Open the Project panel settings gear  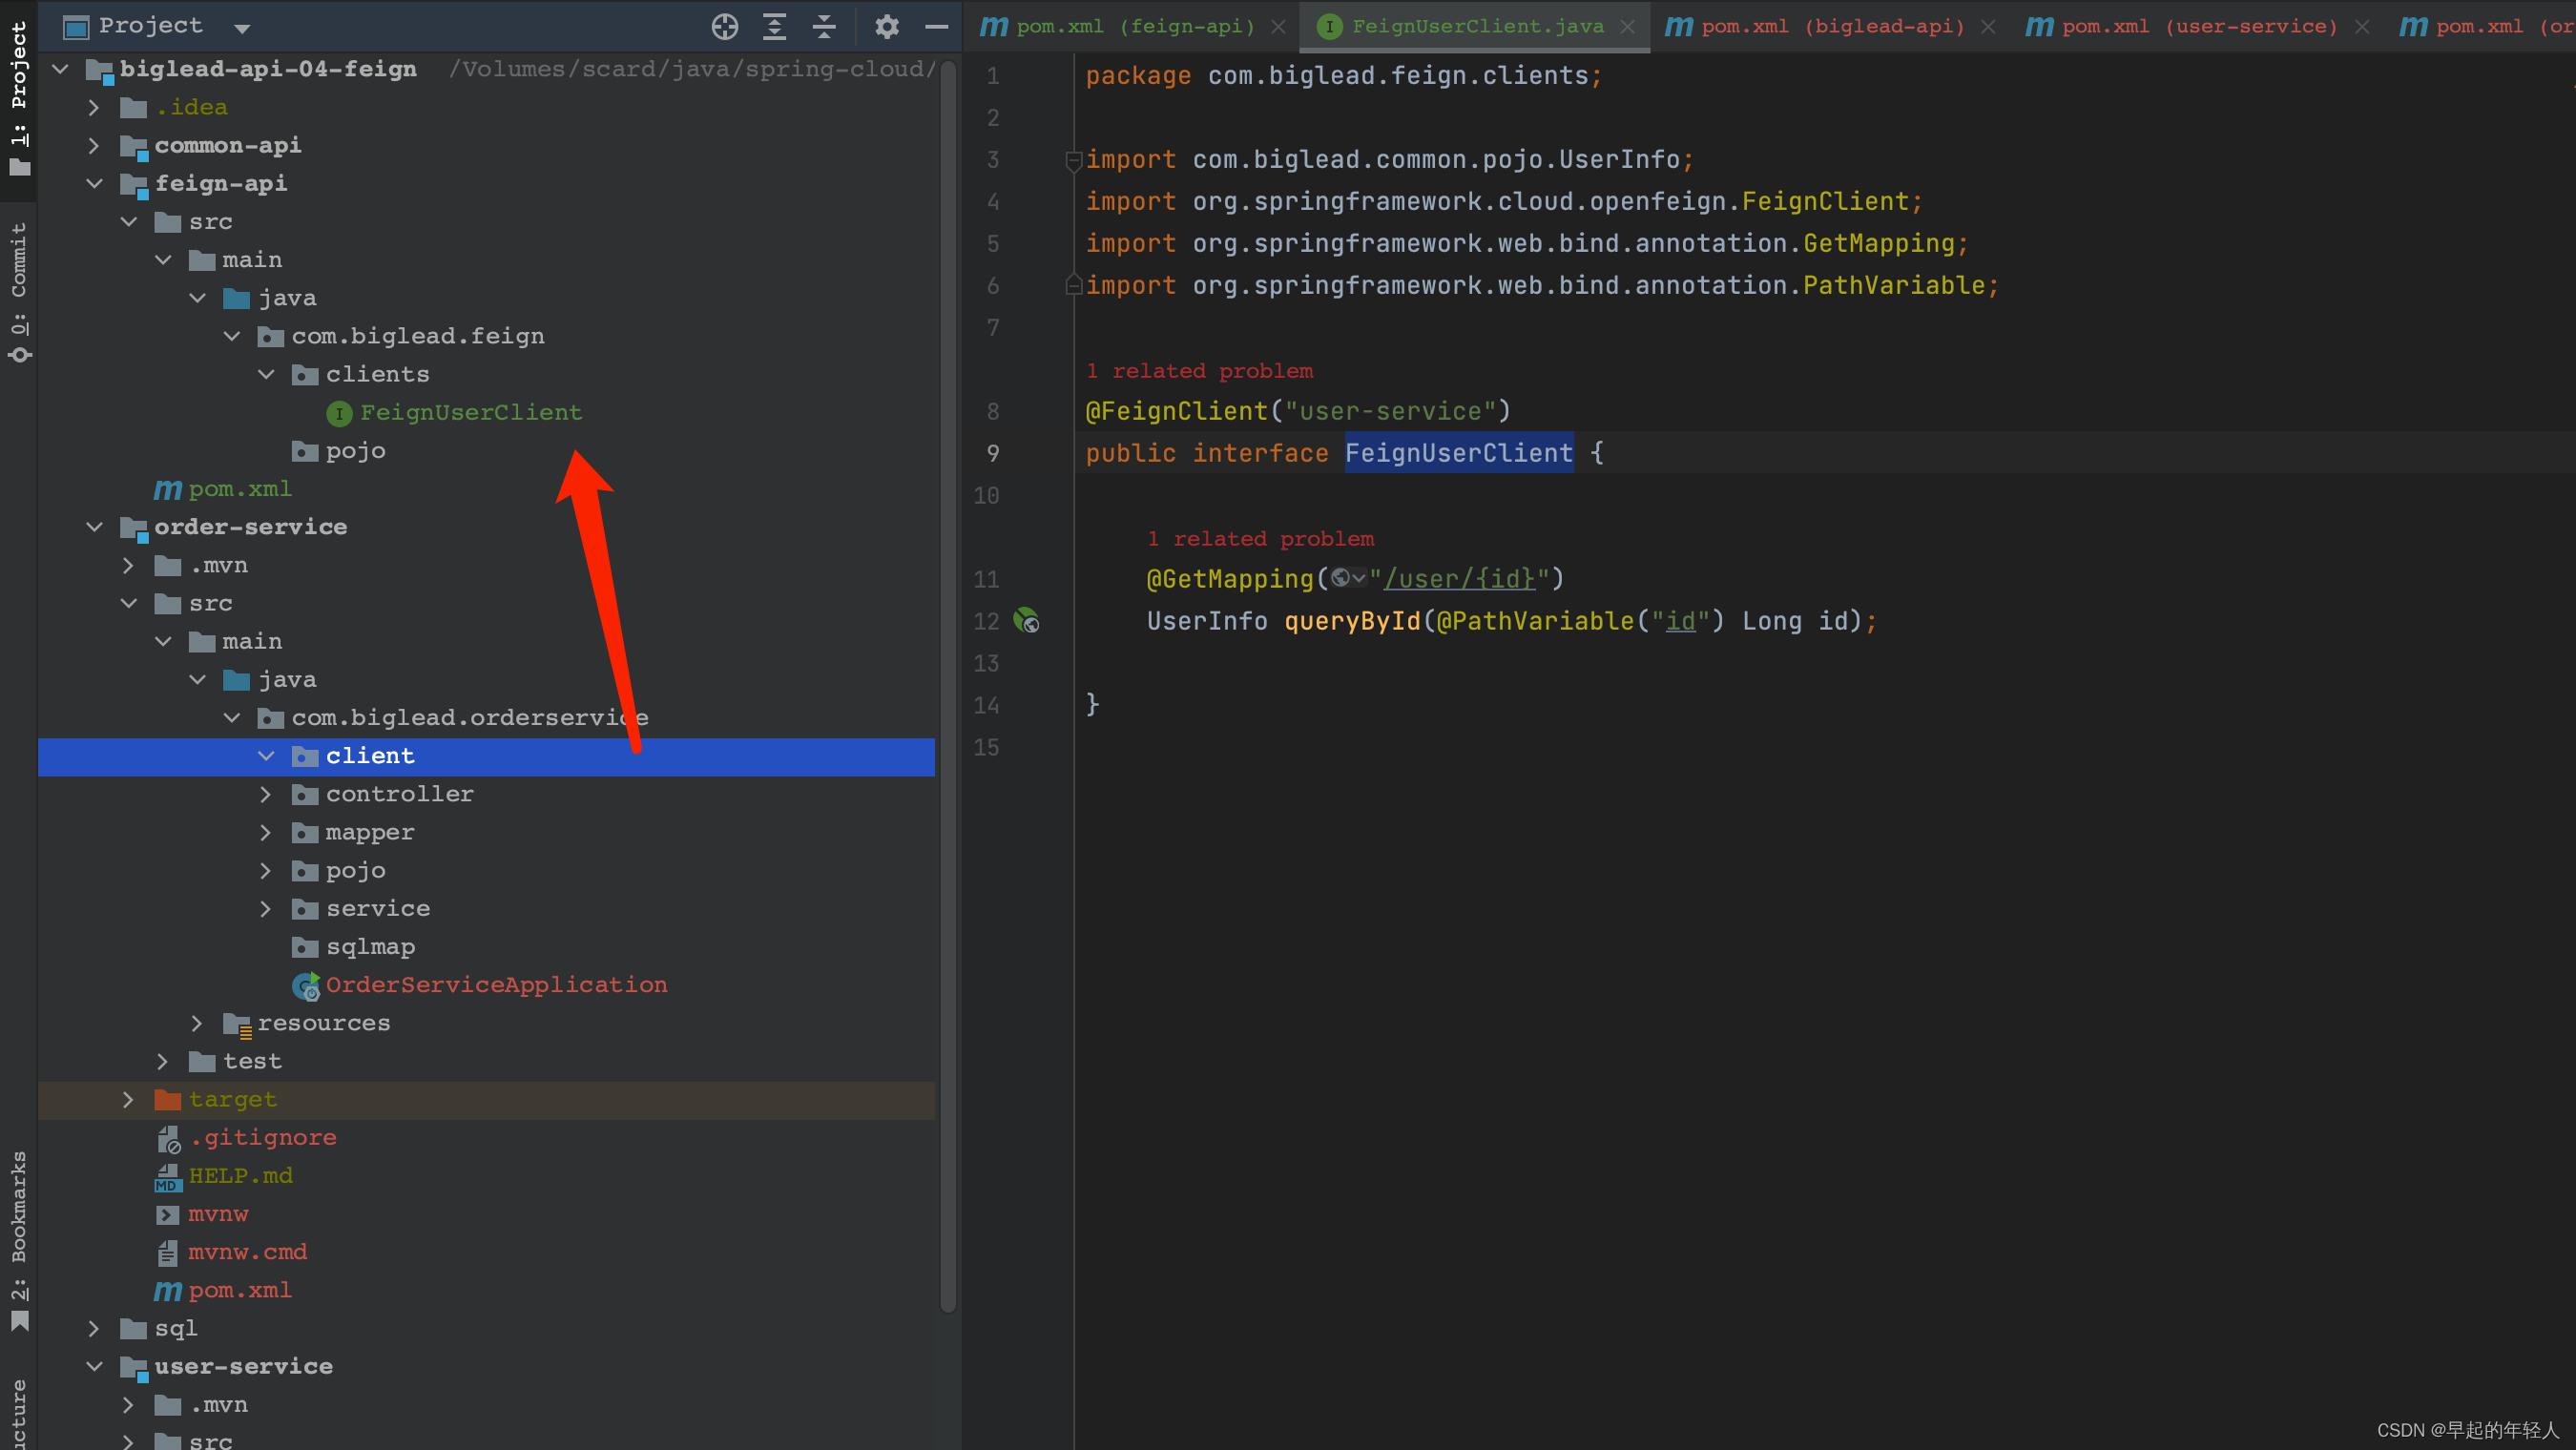click(886, 27)
